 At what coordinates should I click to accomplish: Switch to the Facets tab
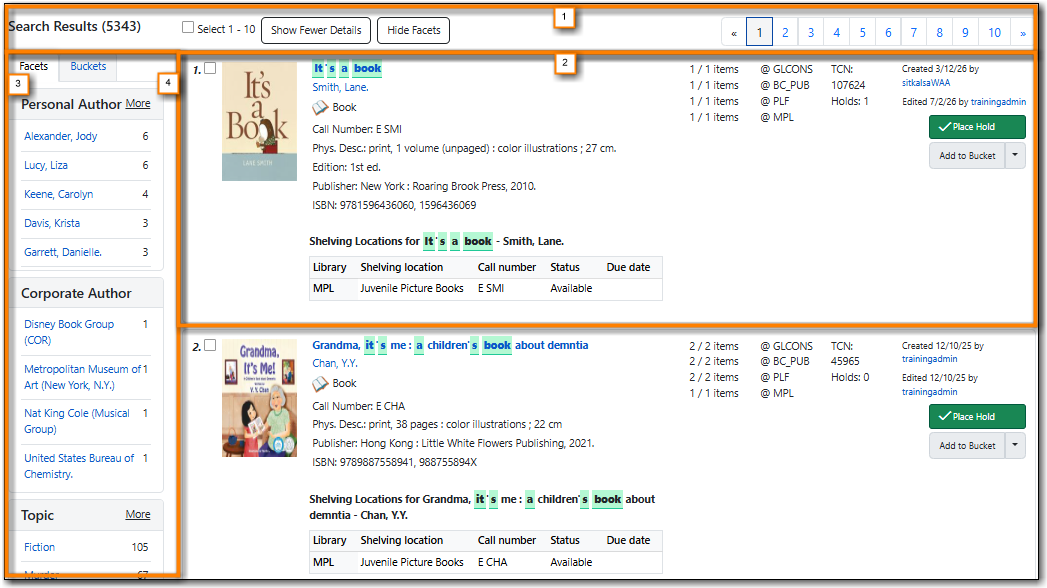(33, 66)
